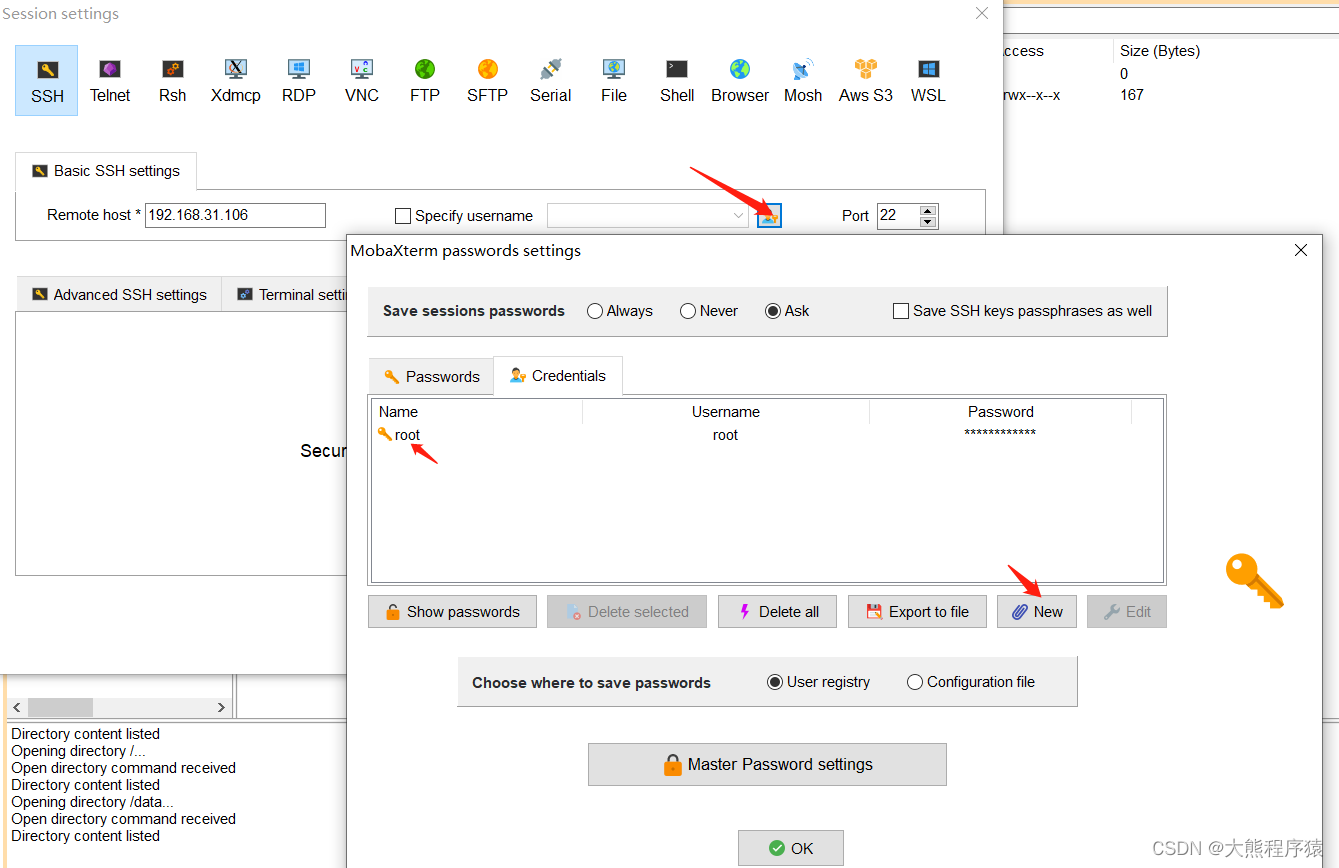Select the SFTP session icon
This screenshot has height=868, width=1339.
(x=487, y=80)
